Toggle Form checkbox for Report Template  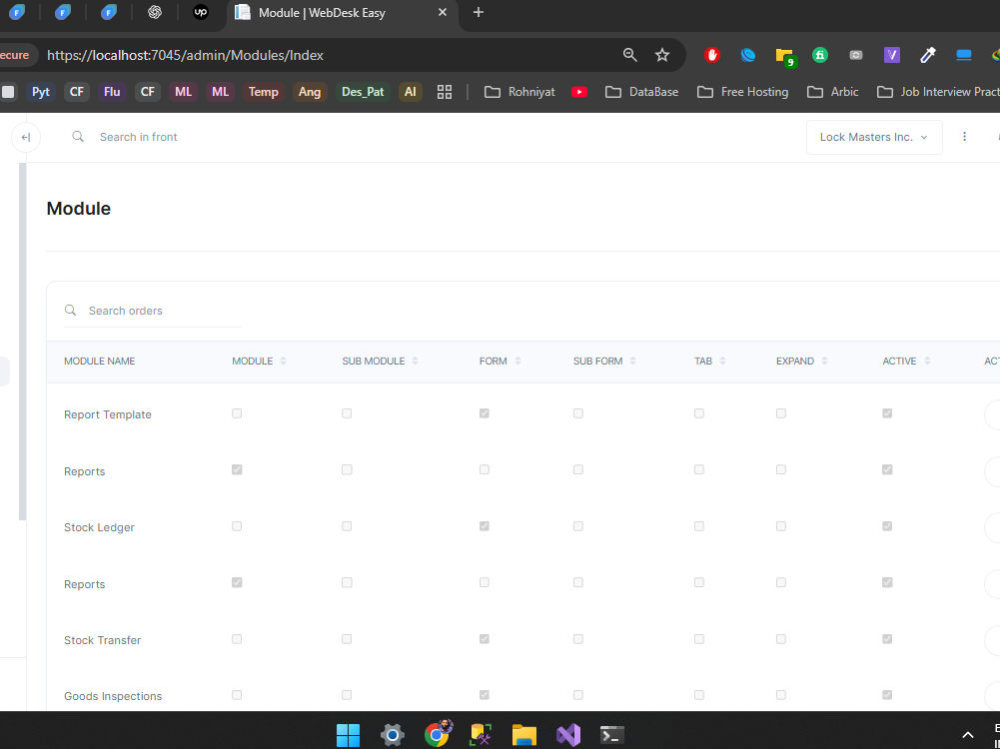pyautogui.click(x=484, y=413)
